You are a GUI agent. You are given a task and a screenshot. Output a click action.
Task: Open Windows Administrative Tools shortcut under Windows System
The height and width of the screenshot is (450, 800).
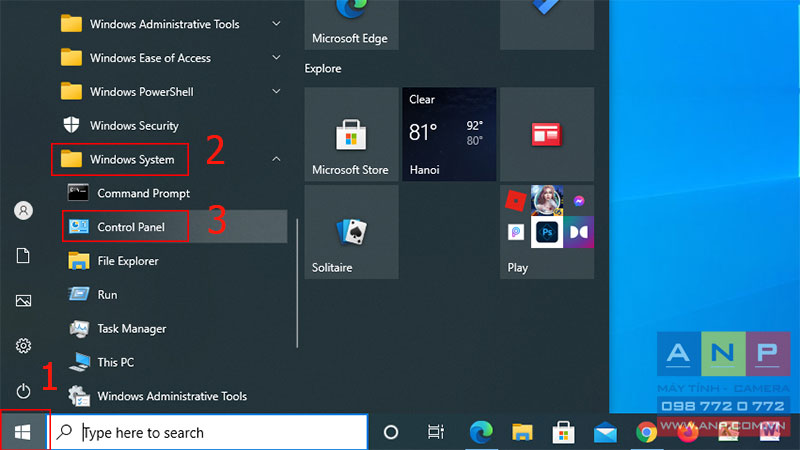click(173, 396)
